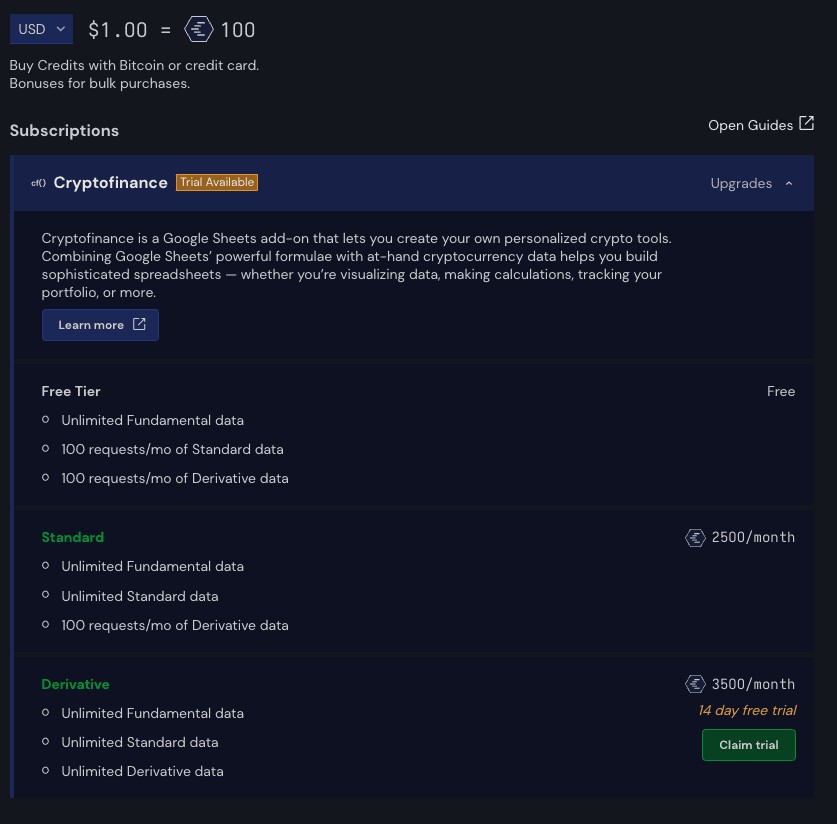This screenshot has width=837, height=824.
Task: Click the Claim trial button
Action: 748,745
